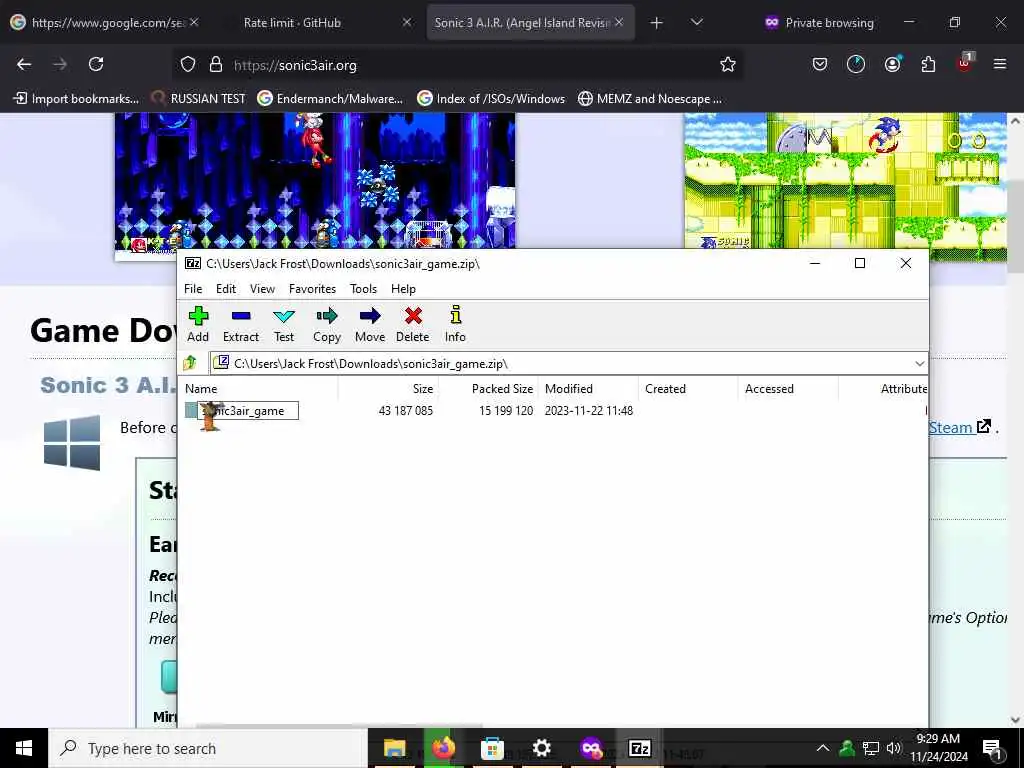Sort by the Name column header
The width and height of the screenshot is (1024, 768).
(259, 389)
